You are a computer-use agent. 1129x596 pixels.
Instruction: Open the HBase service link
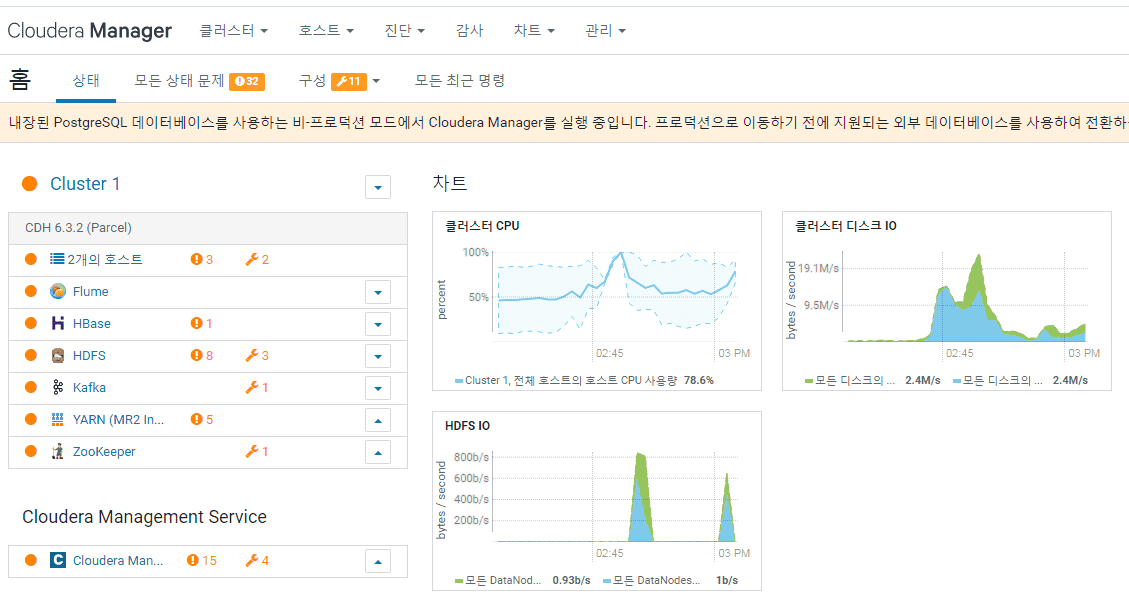tap(91, 323)
